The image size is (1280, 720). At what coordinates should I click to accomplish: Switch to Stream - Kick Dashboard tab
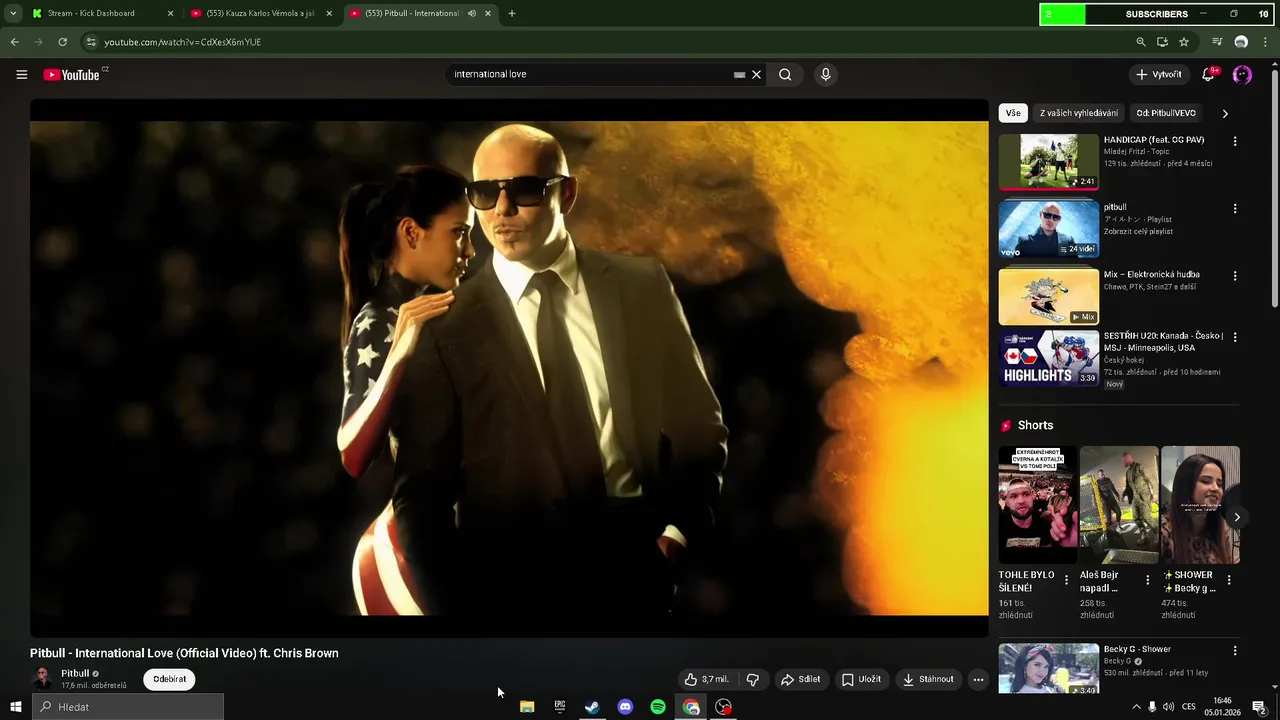pyautogui.click(x=102, y=13)
